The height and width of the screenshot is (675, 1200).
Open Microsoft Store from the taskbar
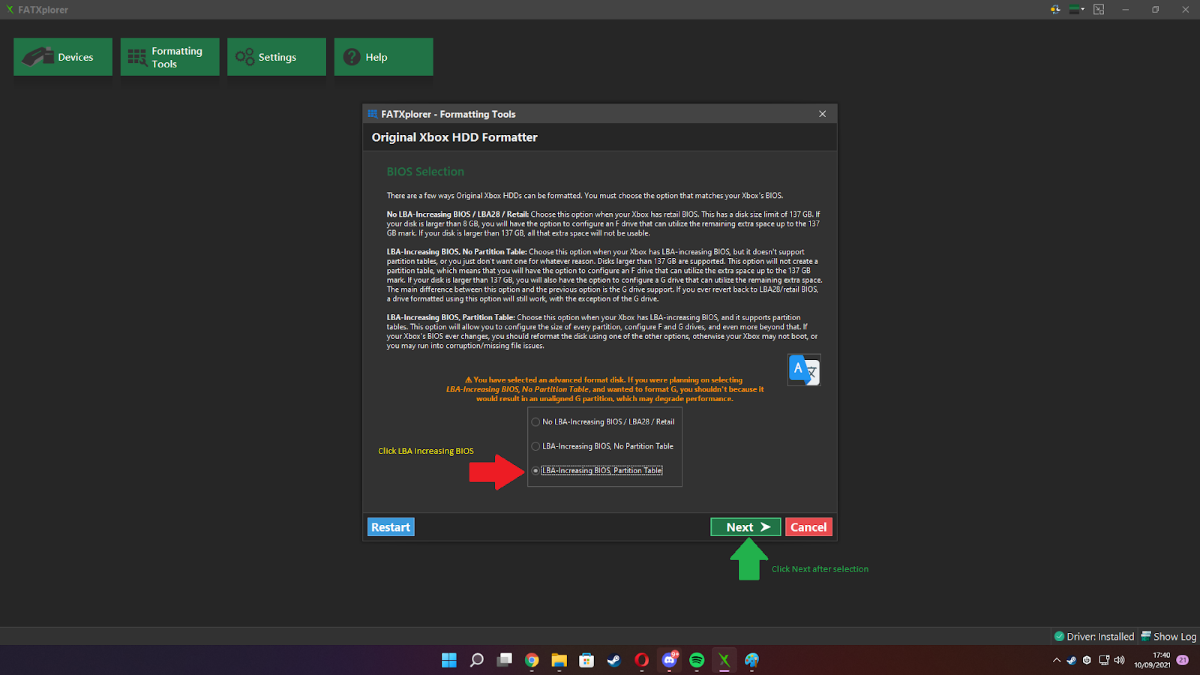pos(587,660)
